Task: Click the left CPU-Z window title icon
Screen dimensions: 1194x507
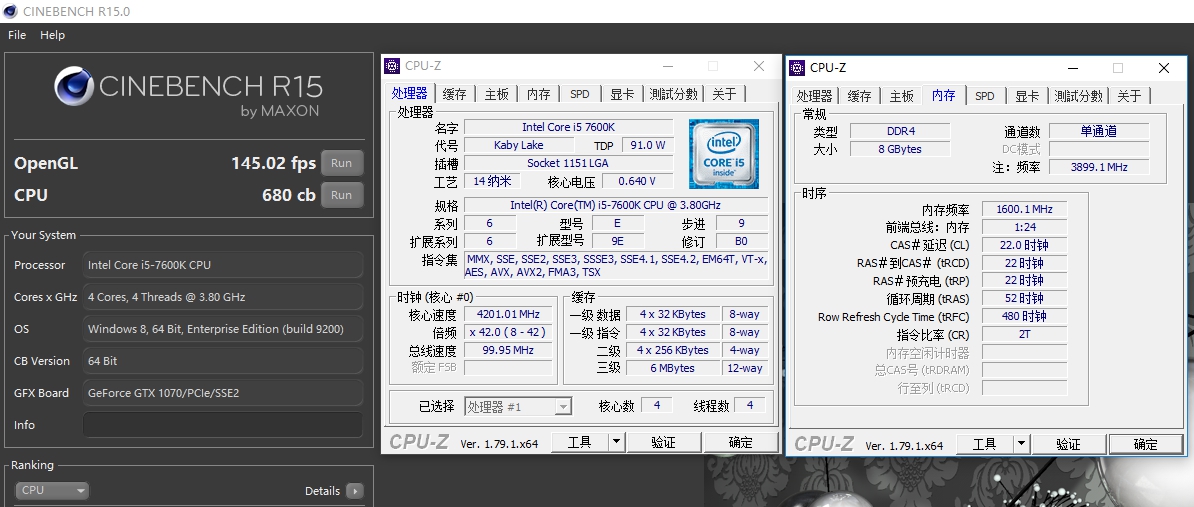Action: (x=391, y=66)
